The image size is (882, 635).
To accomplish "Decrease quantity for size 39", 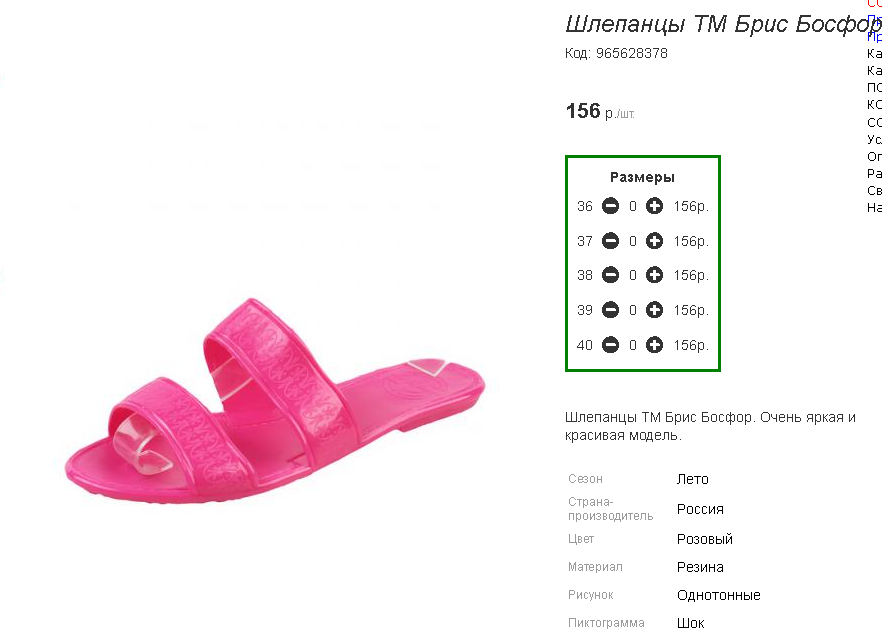I will coord(610,310).
